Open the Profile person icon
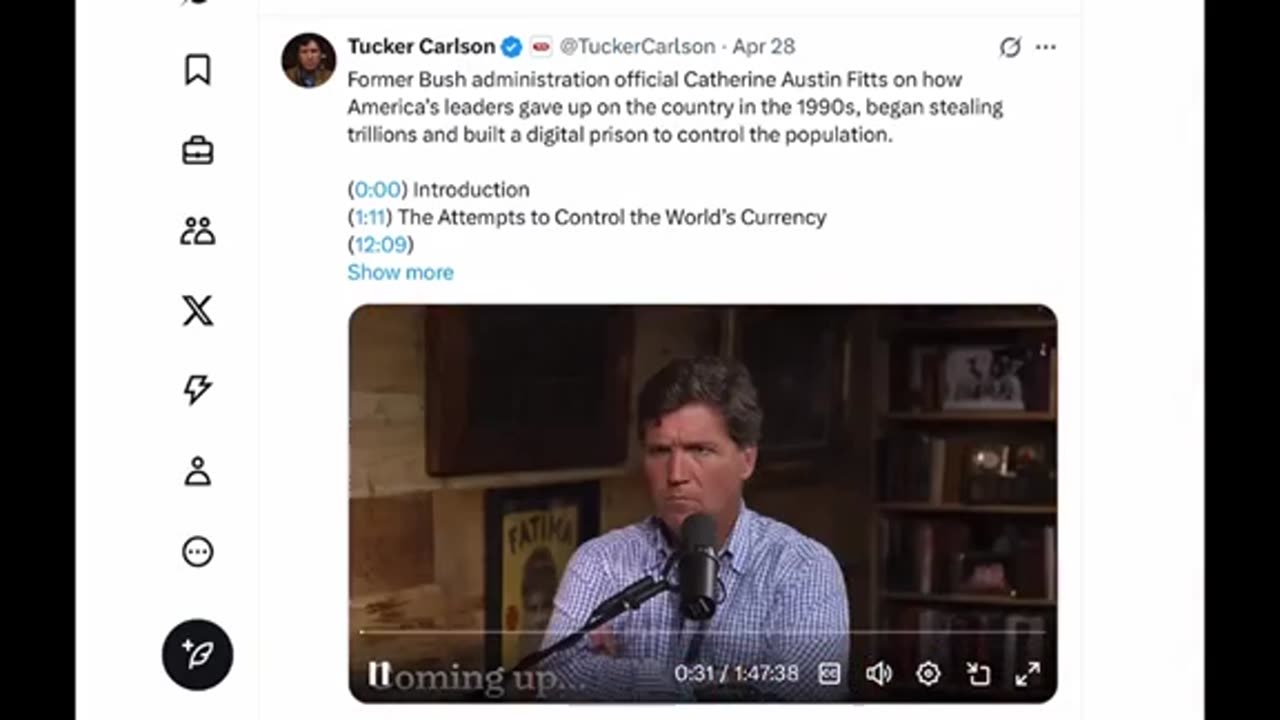1280x720 pixels. [x=197, y=471]
